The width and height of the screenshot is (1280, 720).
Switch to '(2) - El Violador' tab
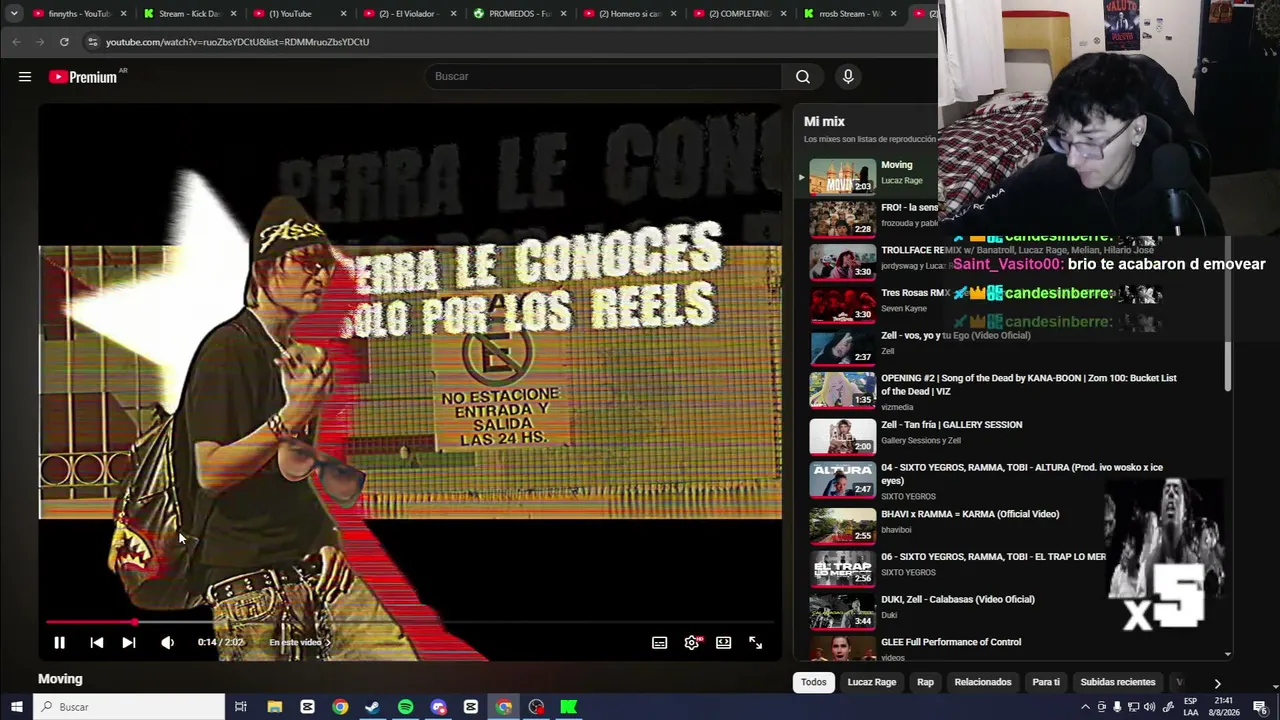pos(408,14)
